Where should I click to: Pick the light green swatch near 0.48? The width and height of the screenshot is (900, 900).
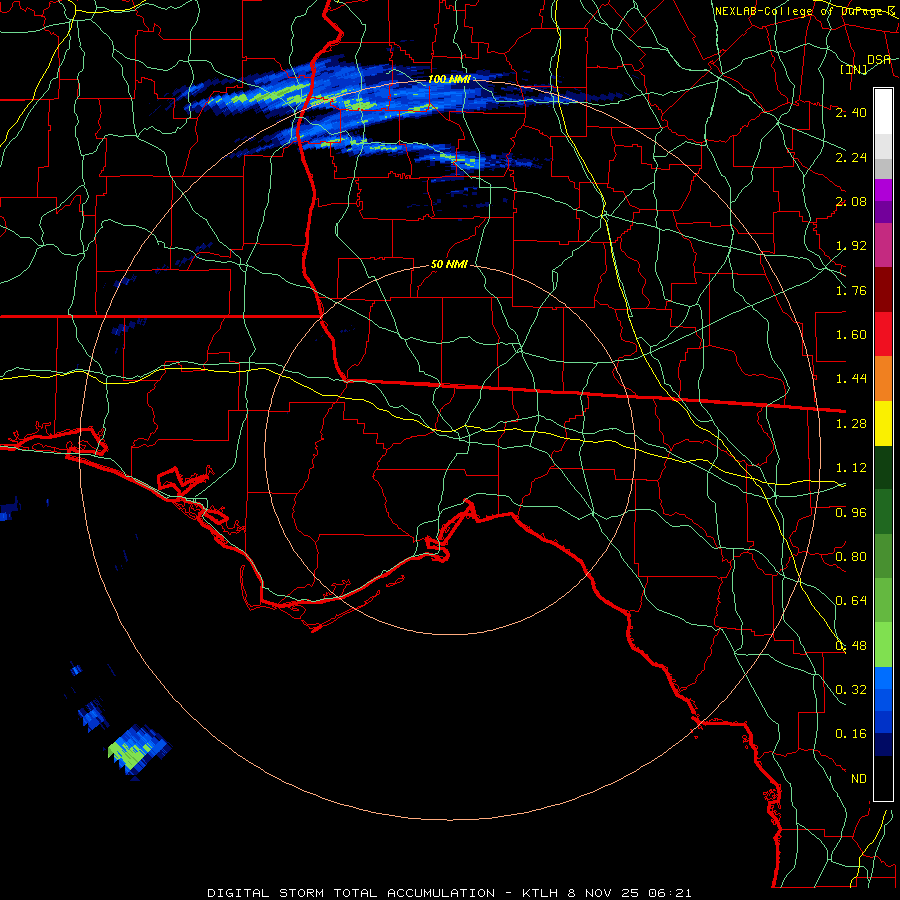[x=883, y=645]
